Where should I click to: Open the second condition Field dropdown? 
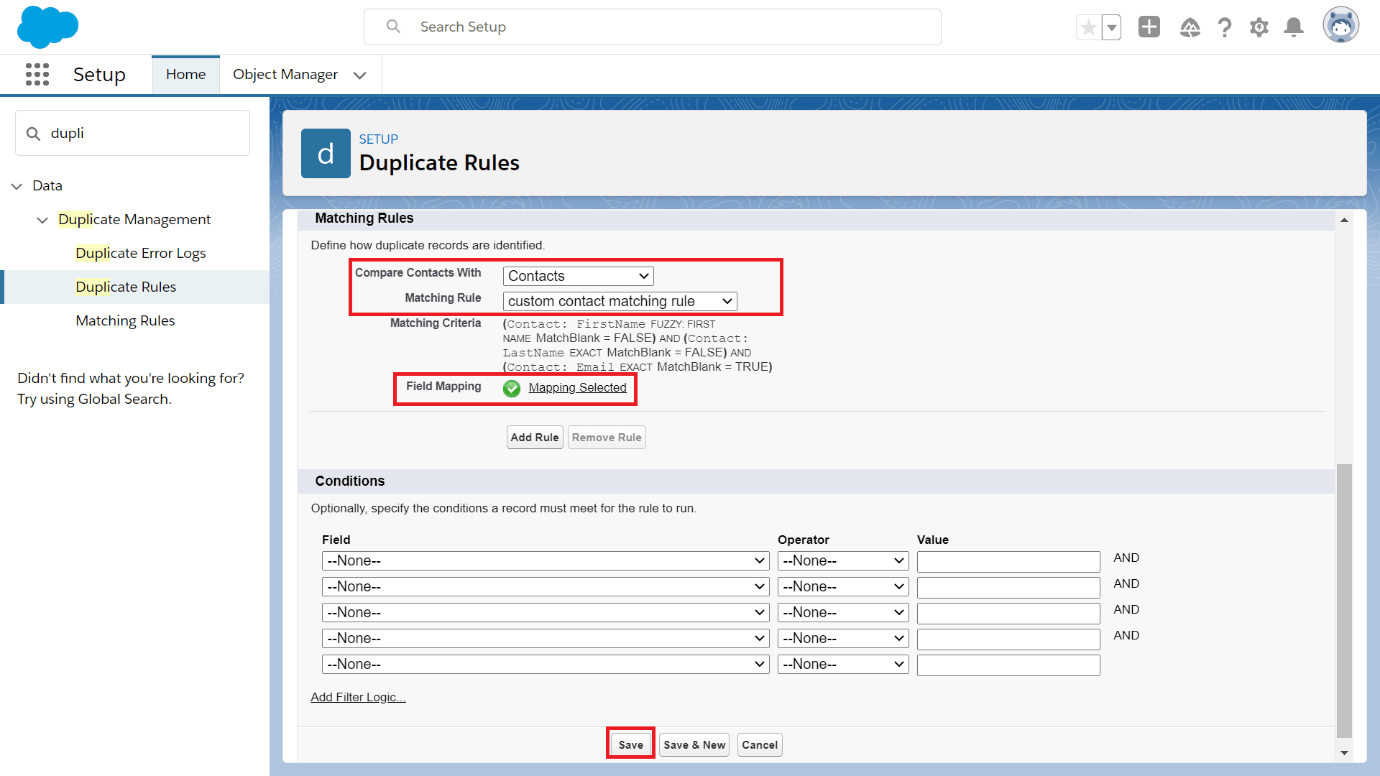click(x=546, y=587)
